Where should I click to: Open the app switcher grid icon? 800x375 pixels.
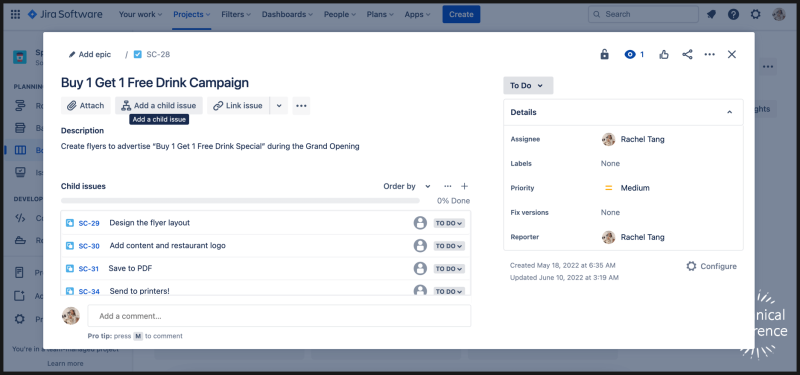15,14
